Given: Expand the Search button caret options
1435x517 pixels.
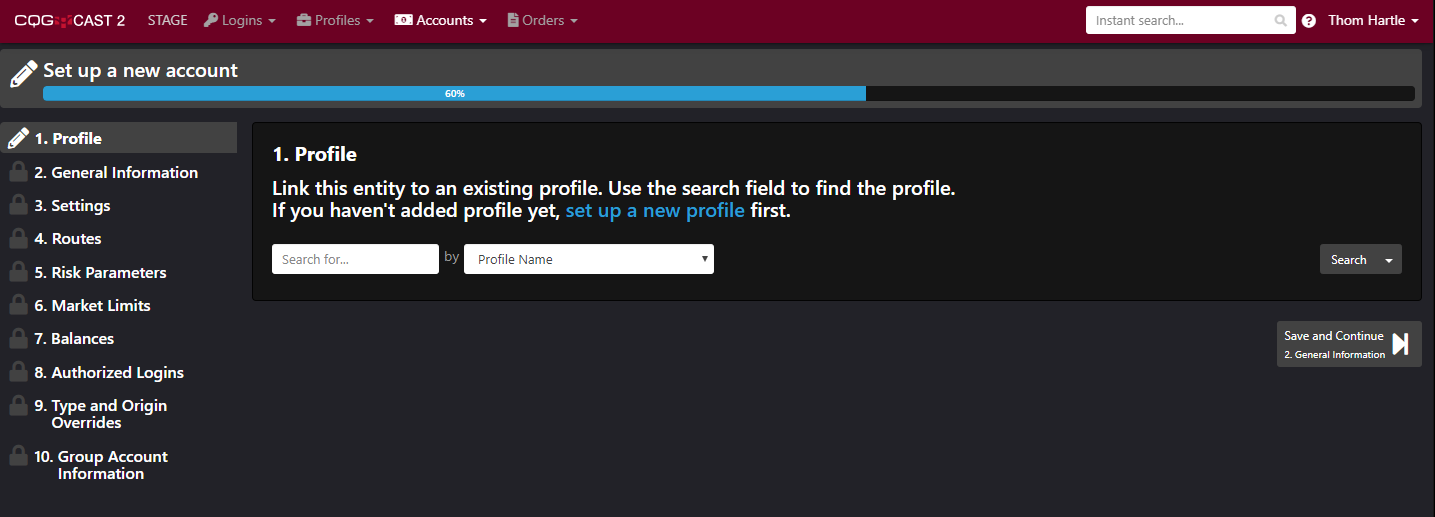Looking at the screenshot, I should (1389, 260).
